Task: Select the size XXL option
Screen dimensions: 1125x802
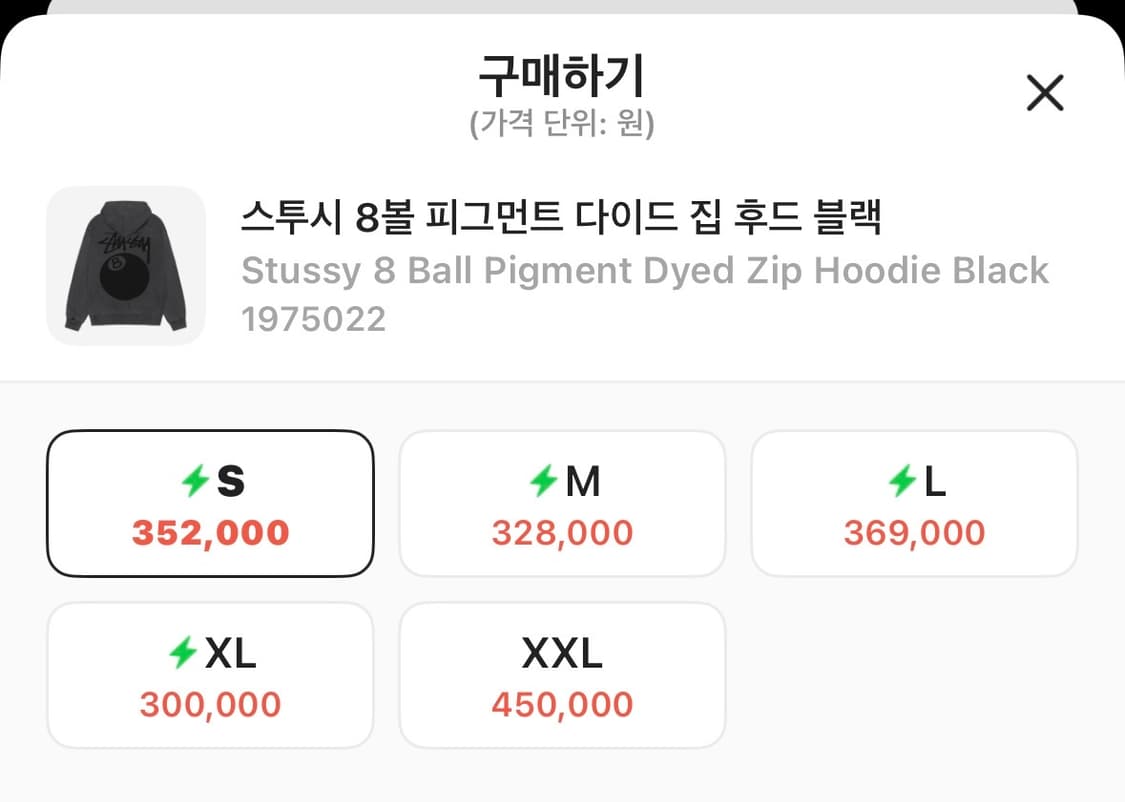Action: pos(562,674)
